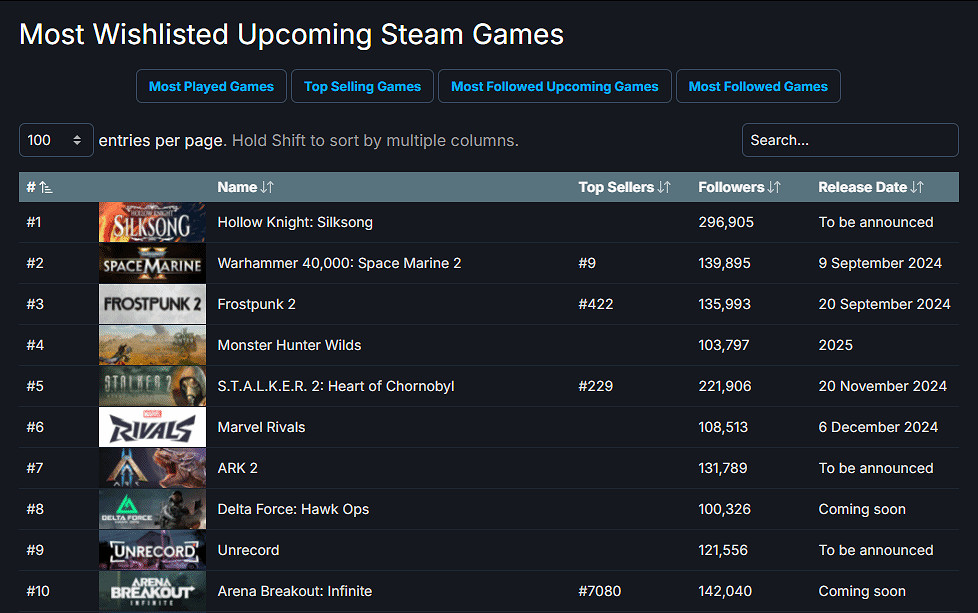Open the entries per page selector

pos(55,140)
